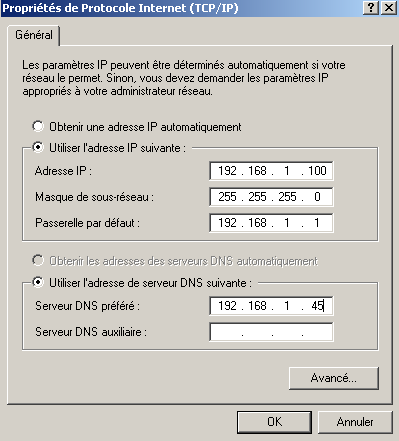This screenshot has width=399, height=441.
Task: Click the first octet 255 of subnet mask
Action: [227, 197]
